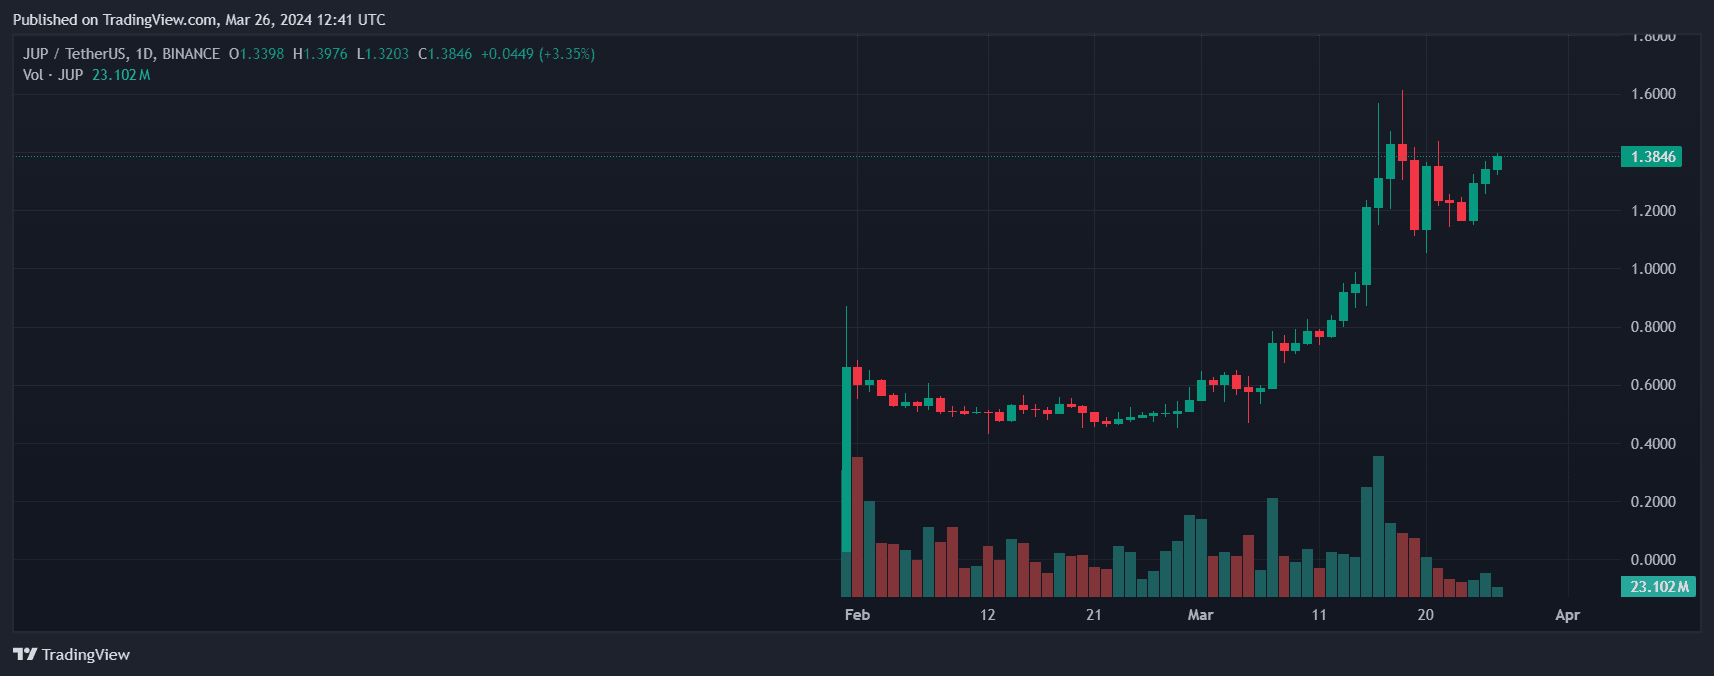Click Mar on the time axis
The width and height of the screenshot is (1714, 676).
tap(1200, 615)
